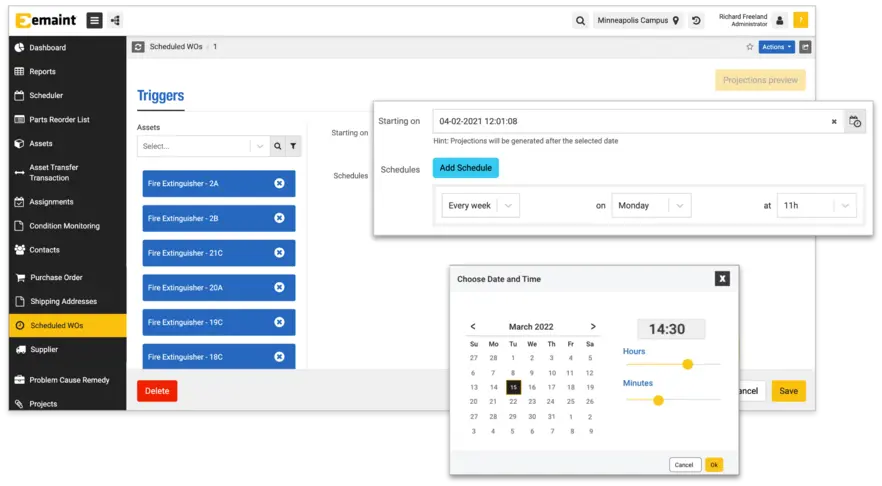Click the hamburger menu icon
Viewport: 882px width, 486px height.
pos(94,20)
